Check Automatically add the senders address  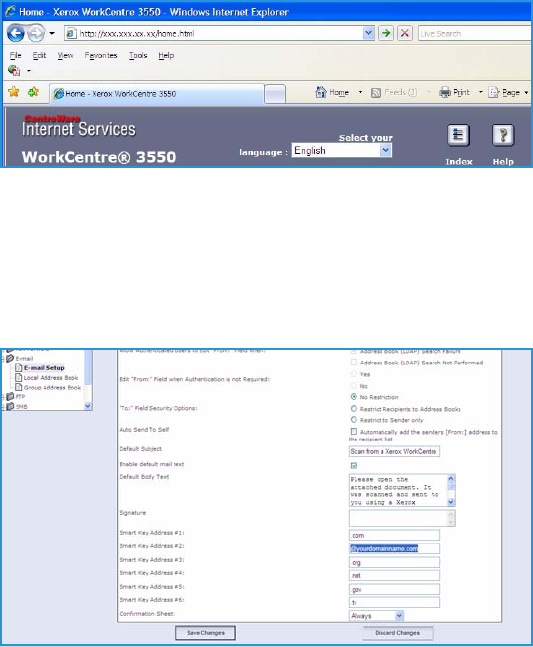pos(354,432)
